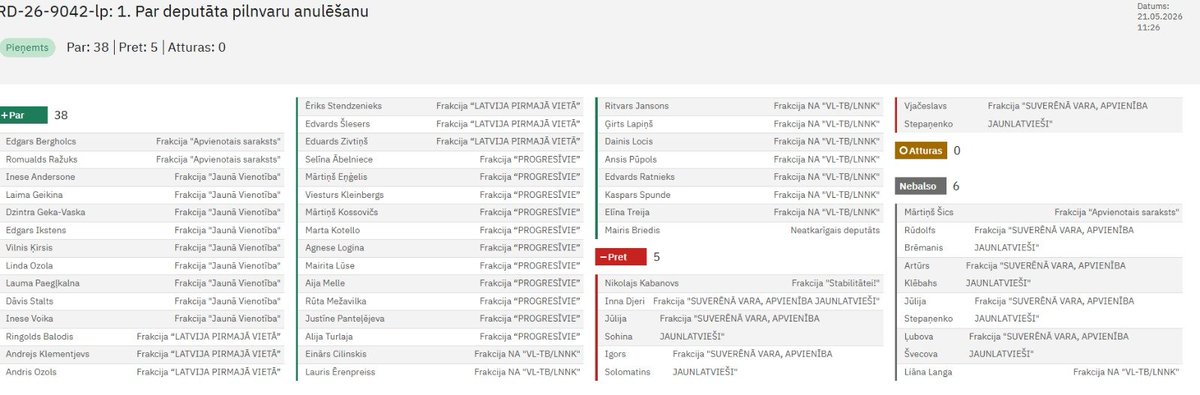Select the Ēriks Stendzenieks row
Image resolution: width=1200 pixels, height=395 pixels.
point(440,106)
